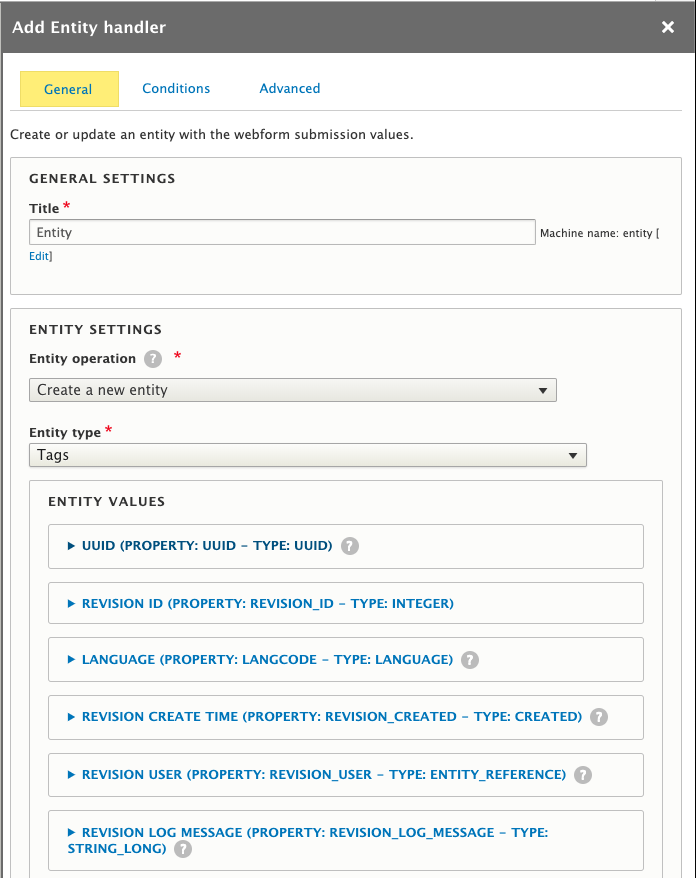Click help icon beside Revision User

(584, 775)
